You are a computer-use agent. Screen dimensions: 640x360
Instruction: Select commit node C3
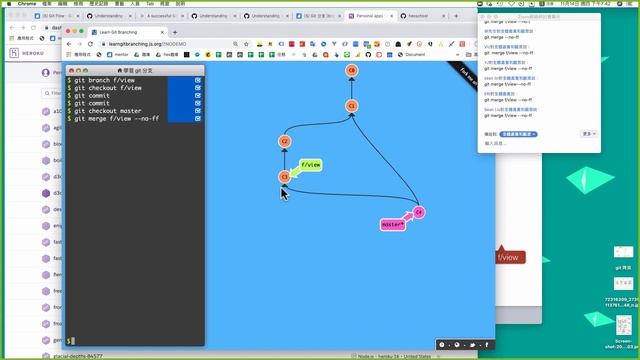[x=284, y=177]
